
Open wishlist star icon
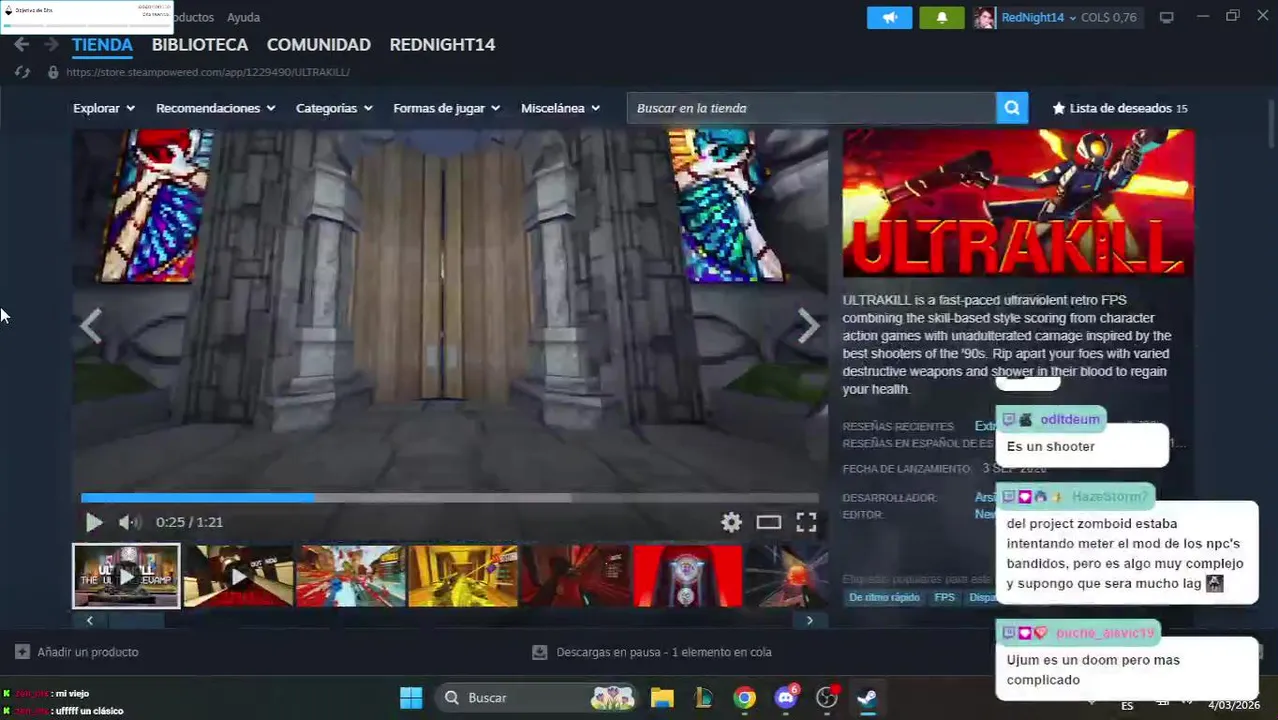point(1058,108)
